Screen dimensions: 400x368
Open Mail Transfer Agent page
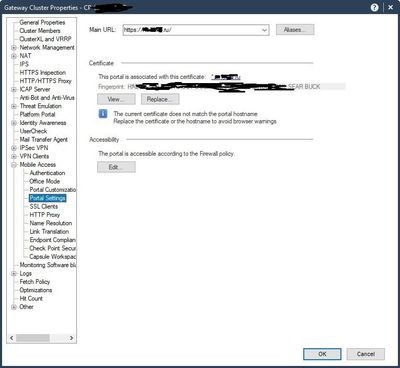click(x=43, y=139)
